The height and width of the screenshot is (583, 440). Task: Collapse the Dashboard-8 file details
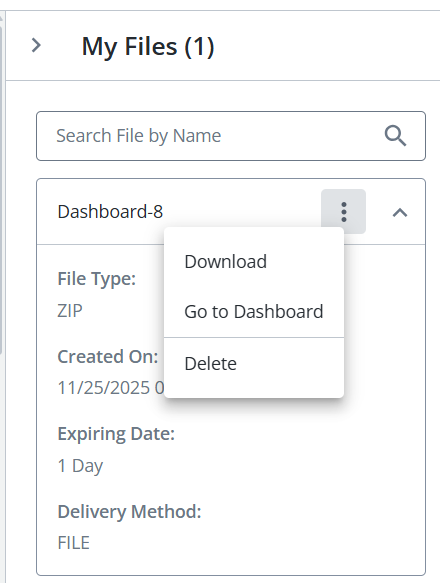(x=400, y=212)
